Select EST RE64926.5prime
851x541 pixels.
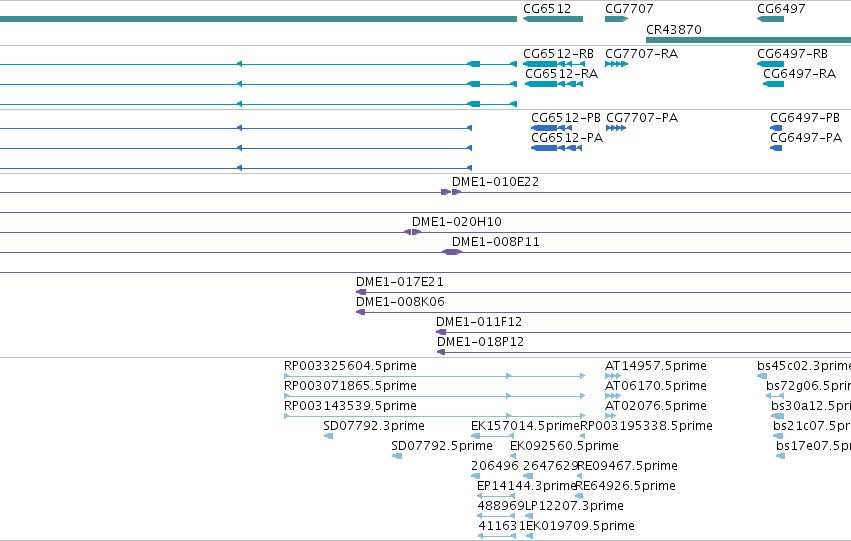[x=580, y=496]
